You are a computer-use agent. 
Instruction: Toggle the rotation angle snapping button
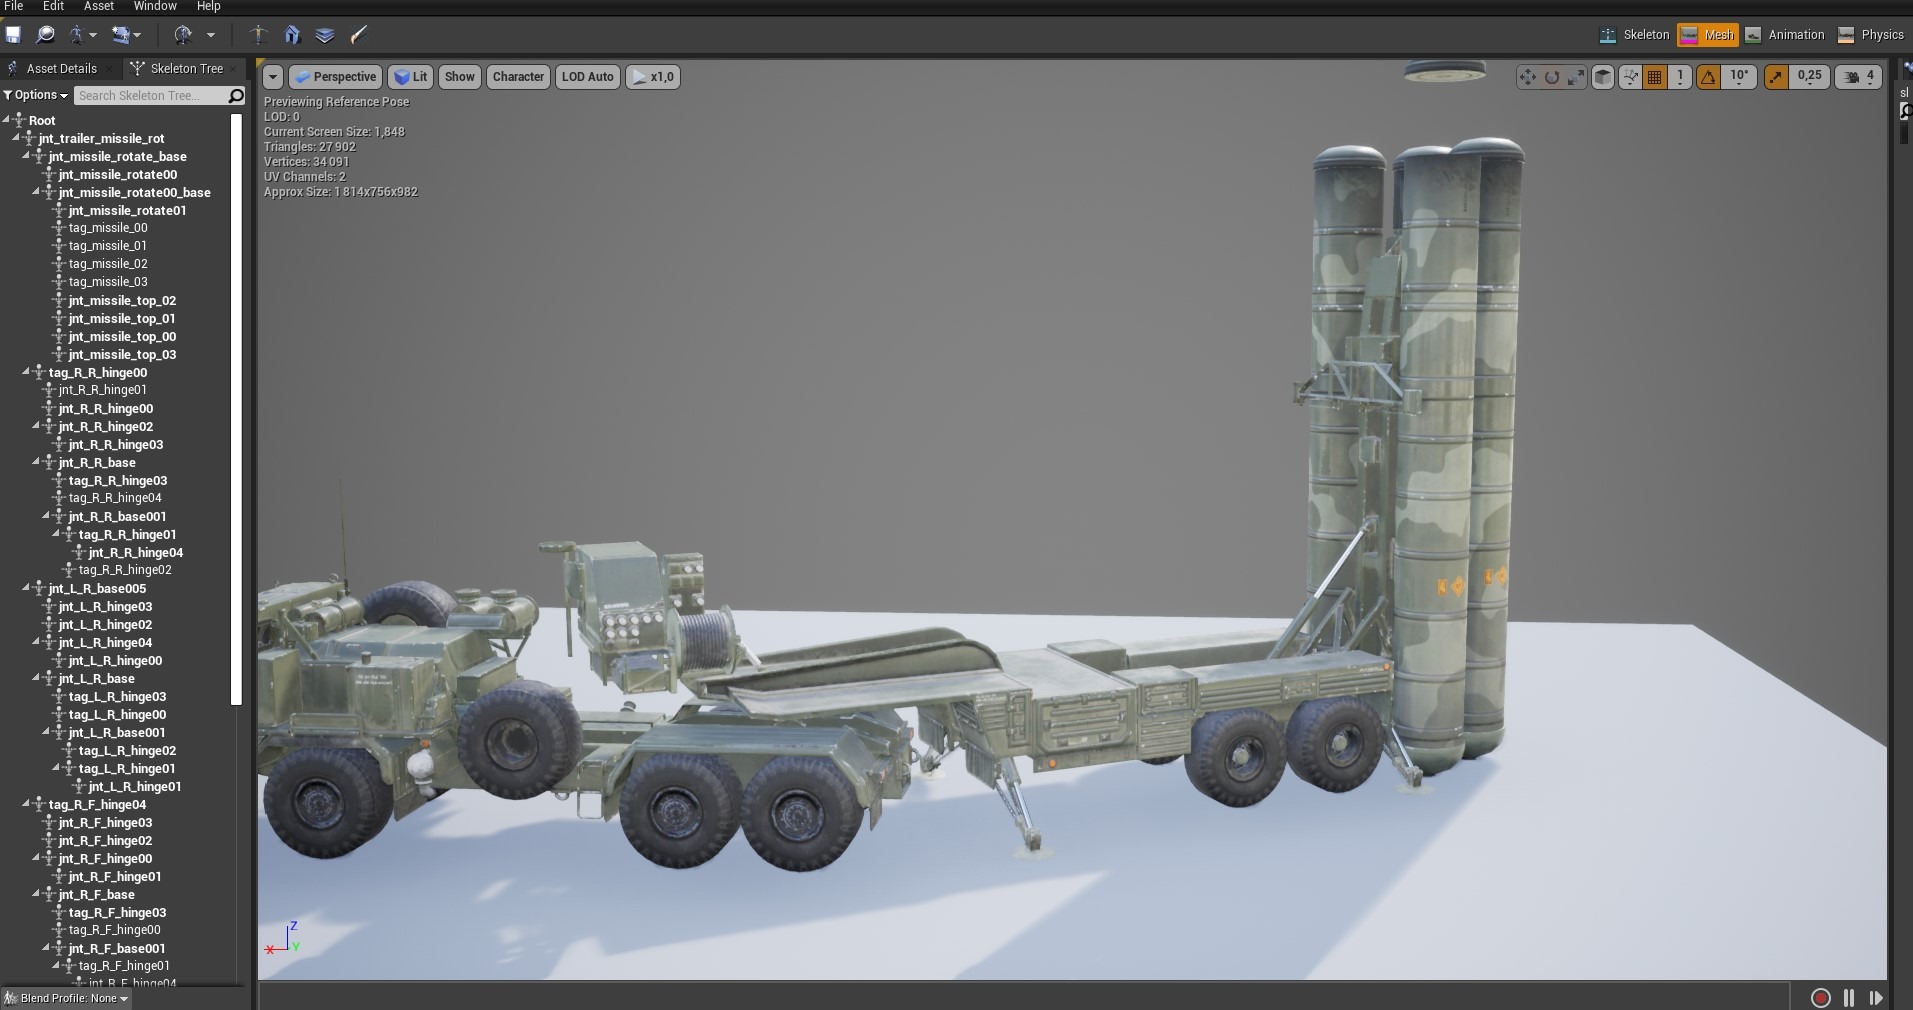click(x=1708, y=77)
